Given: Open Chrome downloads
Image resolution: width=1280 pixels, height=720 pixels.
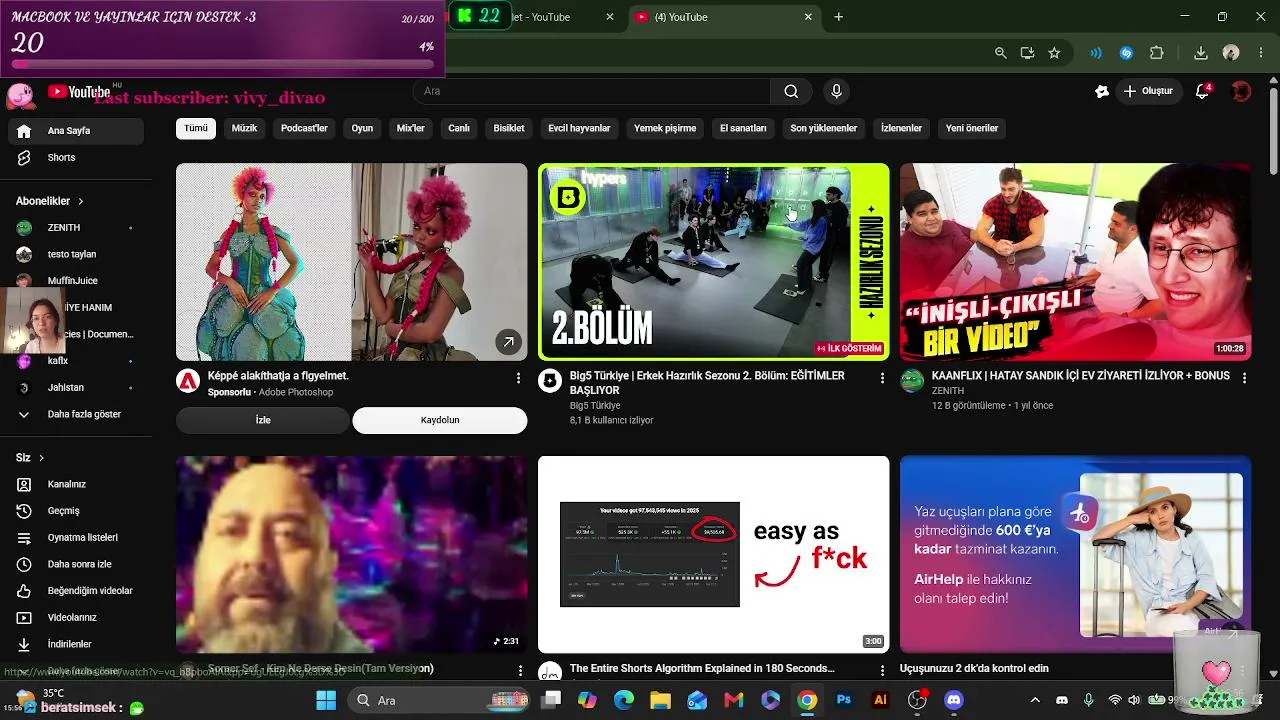Looking at the screenshot, I should [x=1201, y=53].
